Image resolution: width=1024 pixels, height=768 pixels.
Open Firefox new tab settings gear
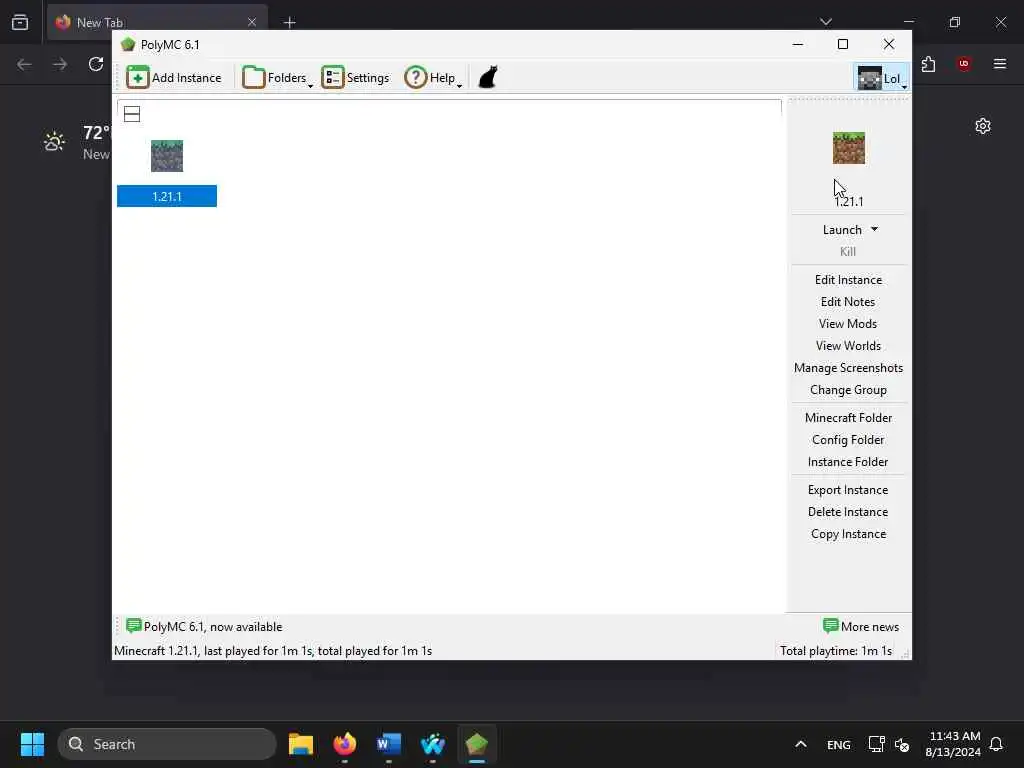click(x=983, y=126)
